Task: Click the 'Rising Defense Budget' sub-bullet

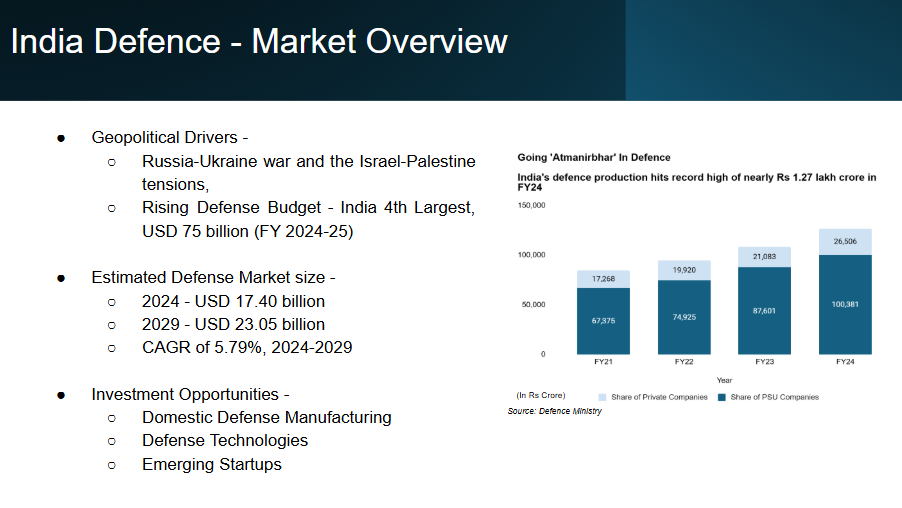Action: pyautogui.click(x=308, y=219)
